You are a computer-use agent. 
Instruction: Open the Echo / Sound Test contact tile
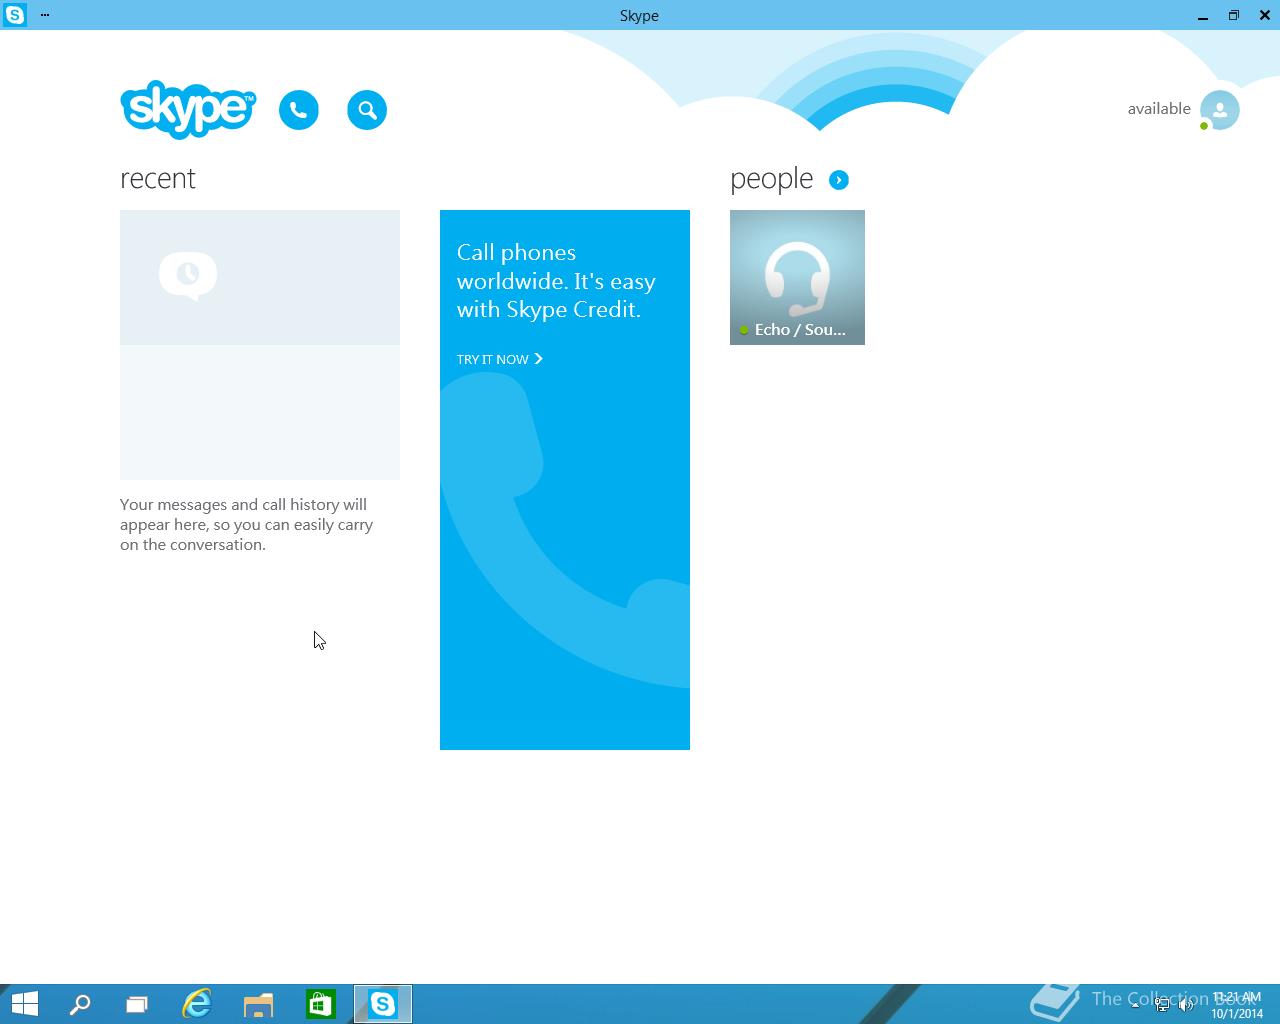pos(797,277)
